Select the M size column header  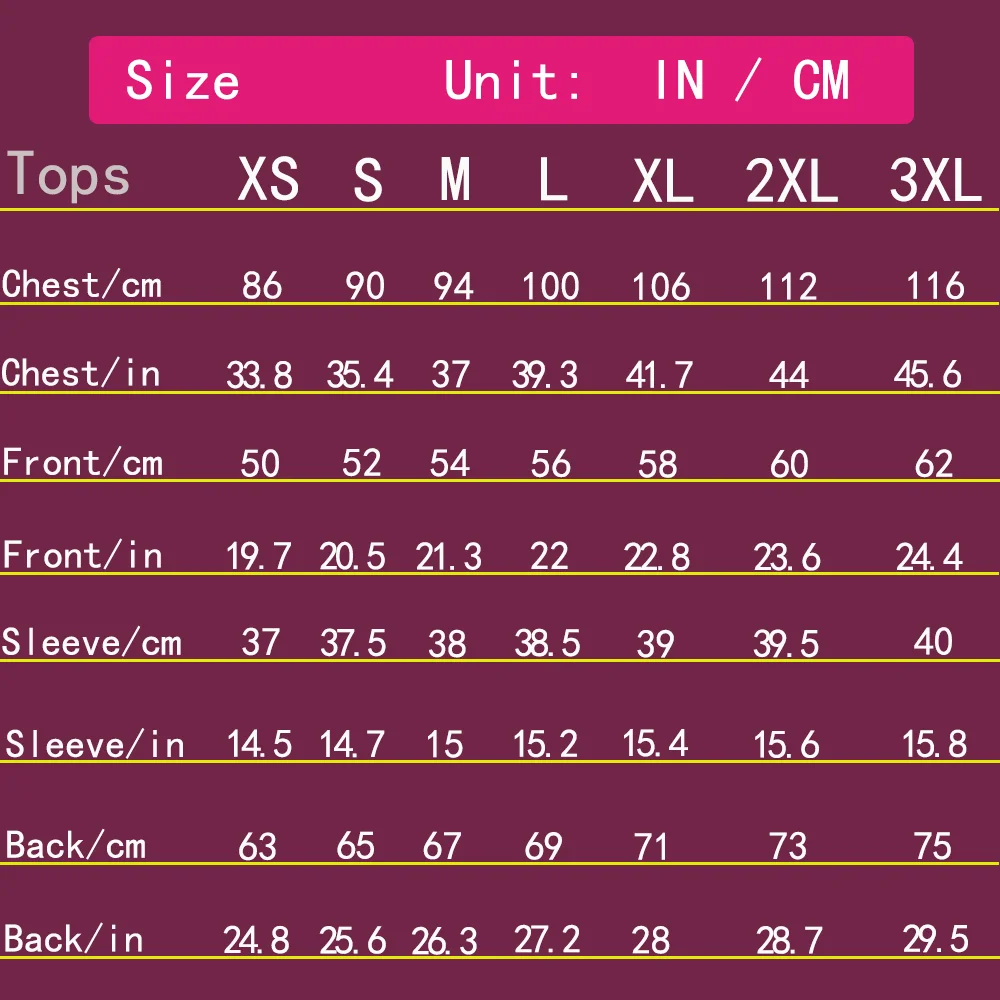455,181
